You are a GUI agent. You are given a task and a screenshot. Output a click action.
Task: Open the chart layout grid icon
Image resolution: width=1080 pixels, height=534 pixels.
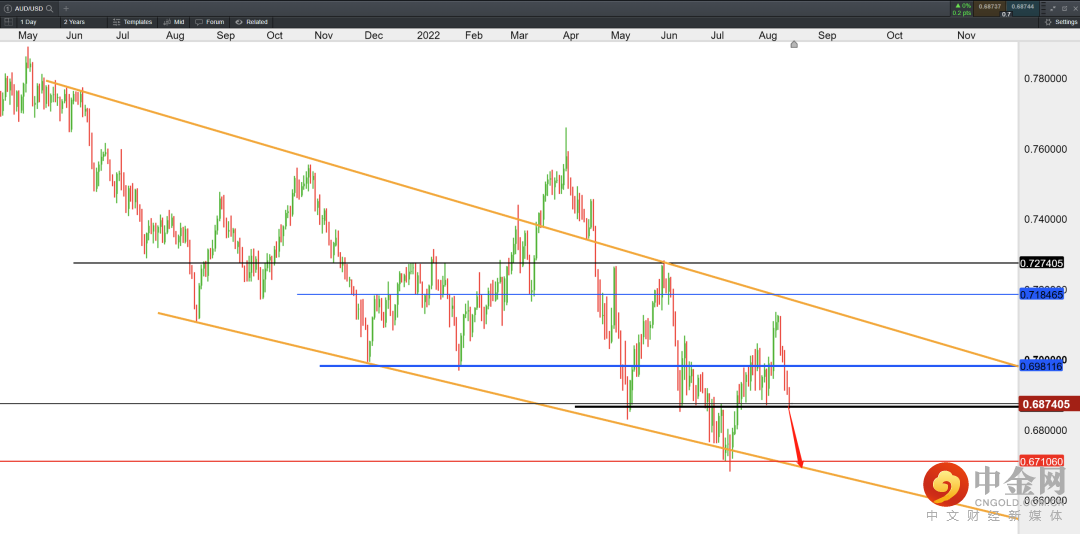(x=8, y=22)
